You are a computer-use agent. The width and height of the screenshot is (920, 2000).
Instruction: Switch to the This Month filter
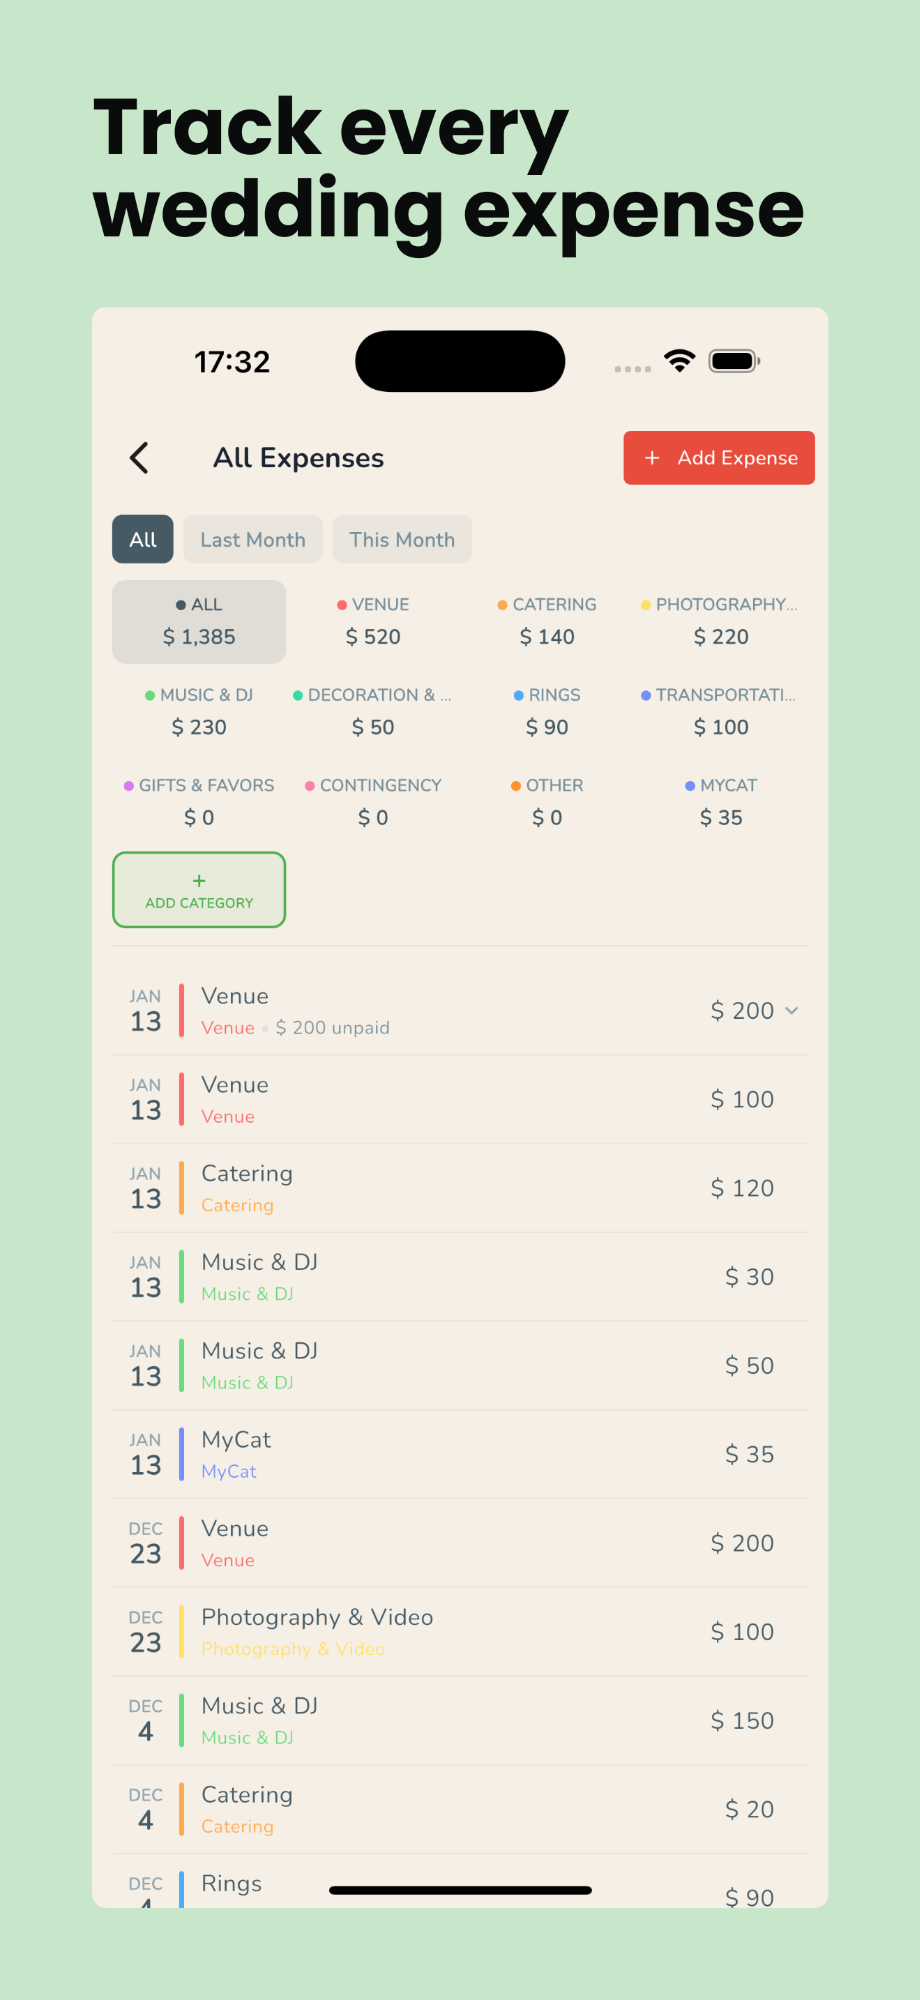pos(402,539)
